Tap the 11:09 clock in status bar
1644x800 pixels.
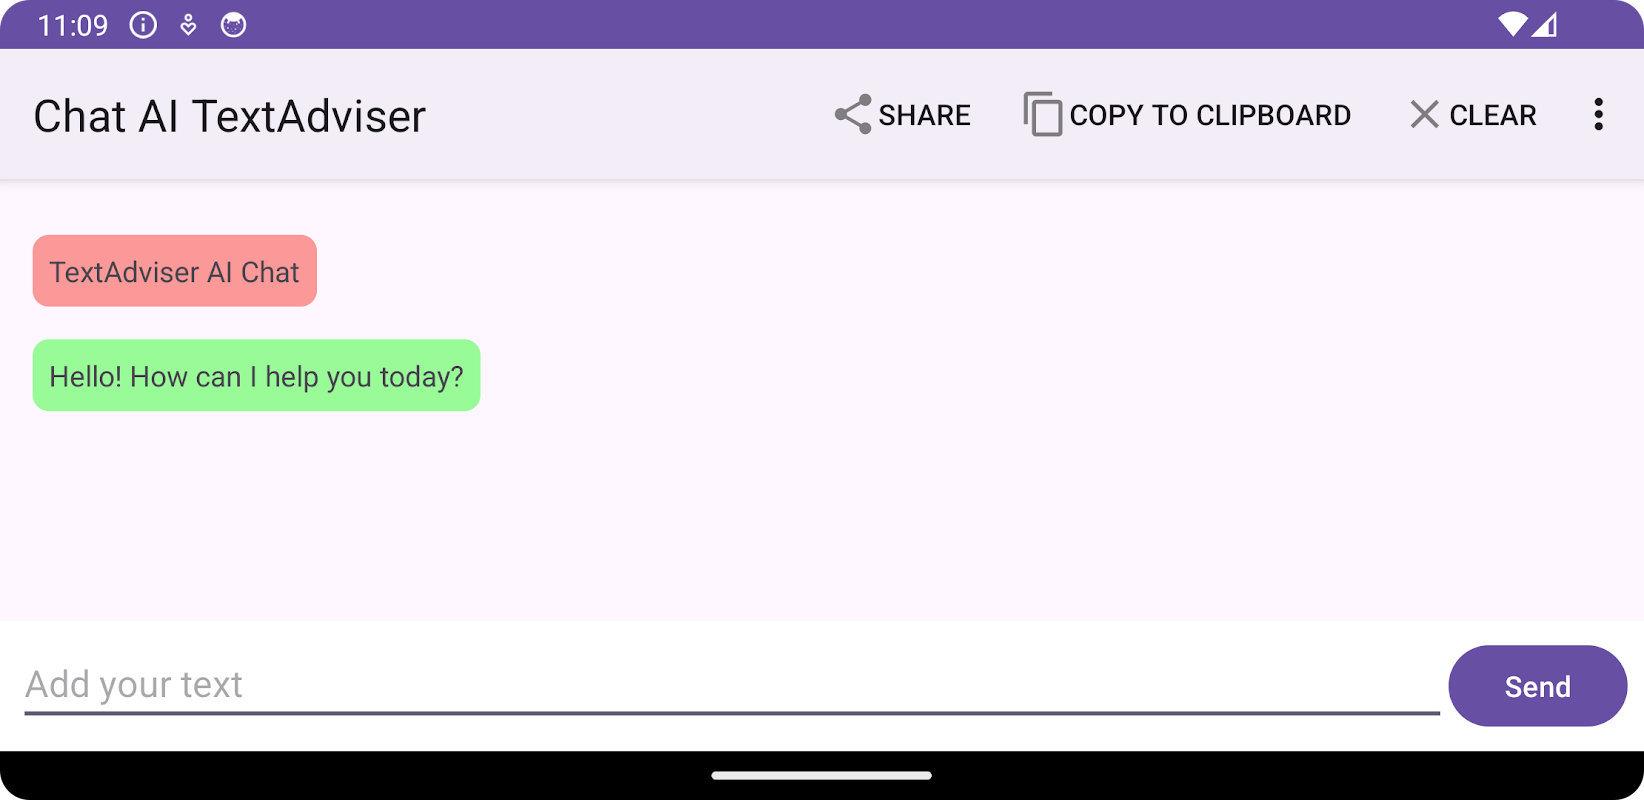tap(73, 25)
